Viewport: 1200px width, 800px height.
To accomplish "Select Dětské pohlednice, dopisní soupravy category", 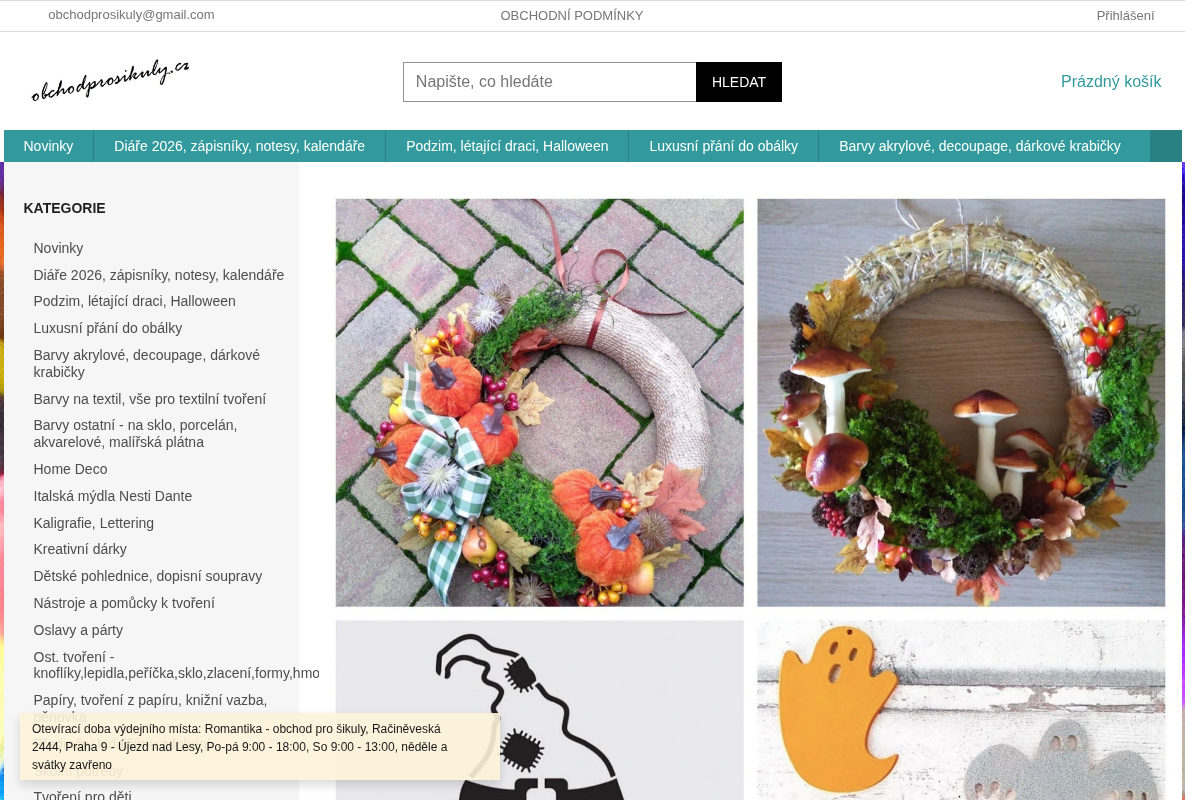I will click(x=148, y=576).
